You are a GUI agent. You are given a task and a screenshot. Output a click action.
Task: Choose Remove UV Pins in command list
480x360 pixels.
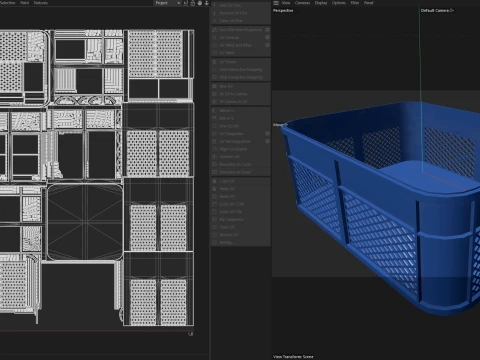[x=240, y=13]
